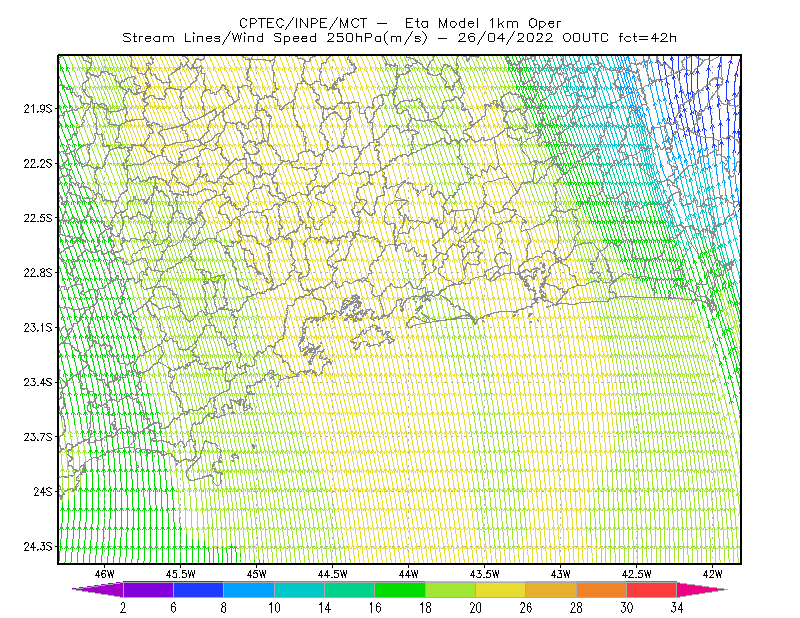The image size is (800, 618).
Task: Select the teal-green legend swatch
Action: click(x=349, y=589)
